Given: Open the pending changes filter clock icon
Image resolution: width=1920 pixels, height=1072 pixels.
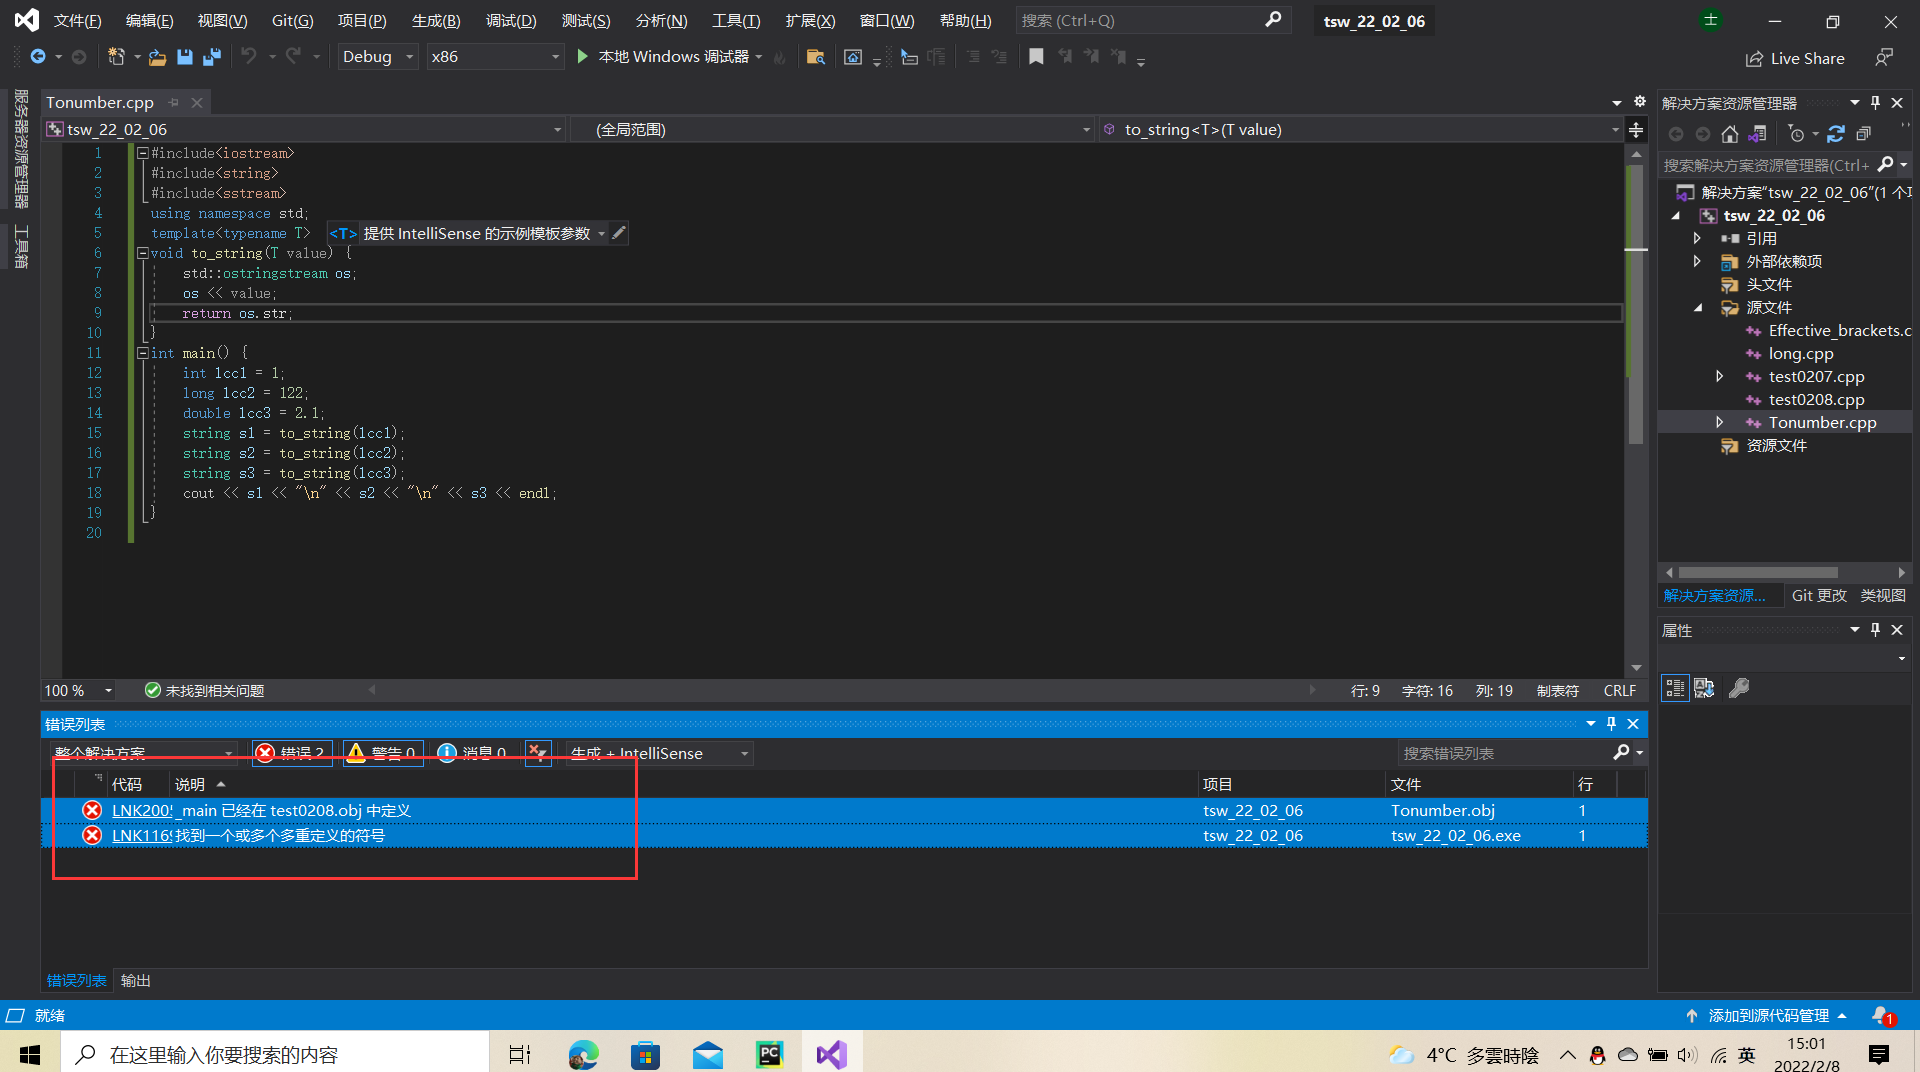Looking at the screenshot, I should (1797, 134).
